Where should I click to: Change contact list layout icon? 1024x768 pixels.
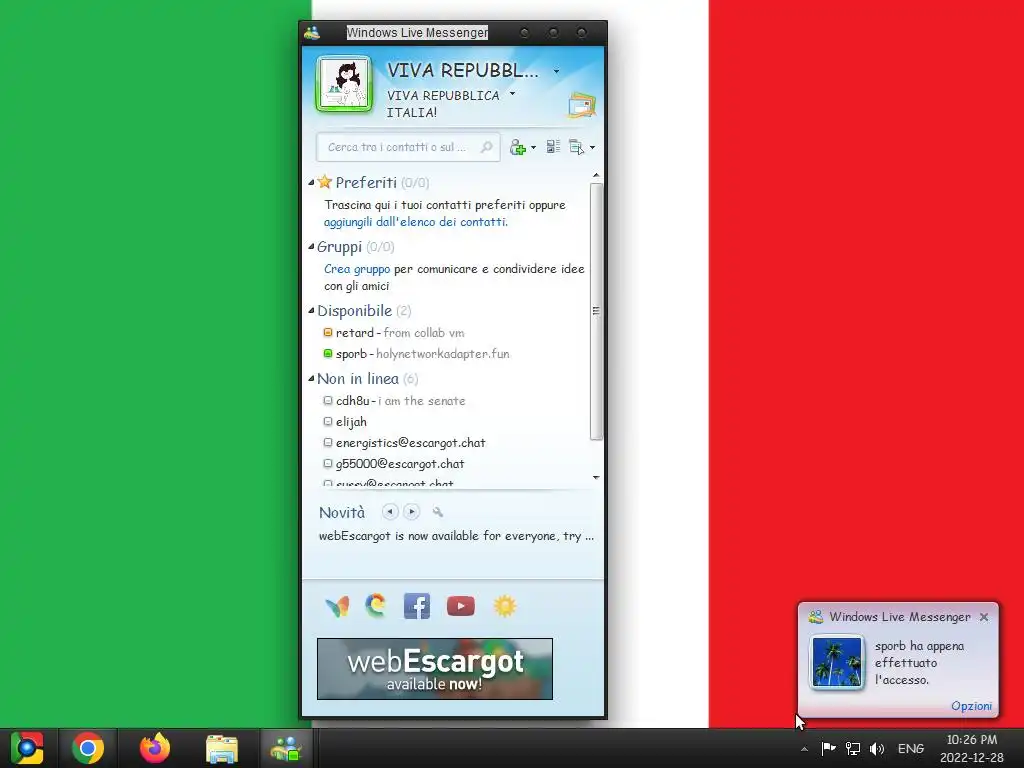(553, 147)
